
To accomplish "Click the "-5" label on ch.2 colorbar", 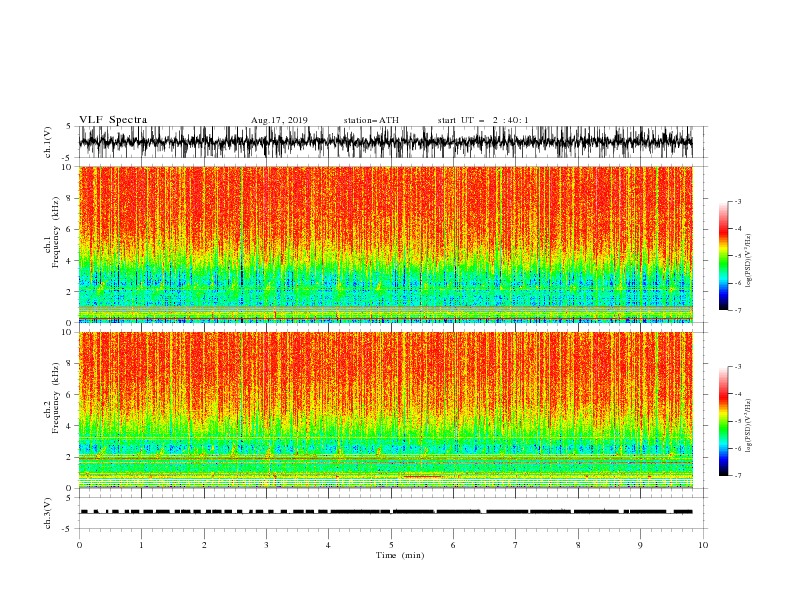I will [737, 421].
